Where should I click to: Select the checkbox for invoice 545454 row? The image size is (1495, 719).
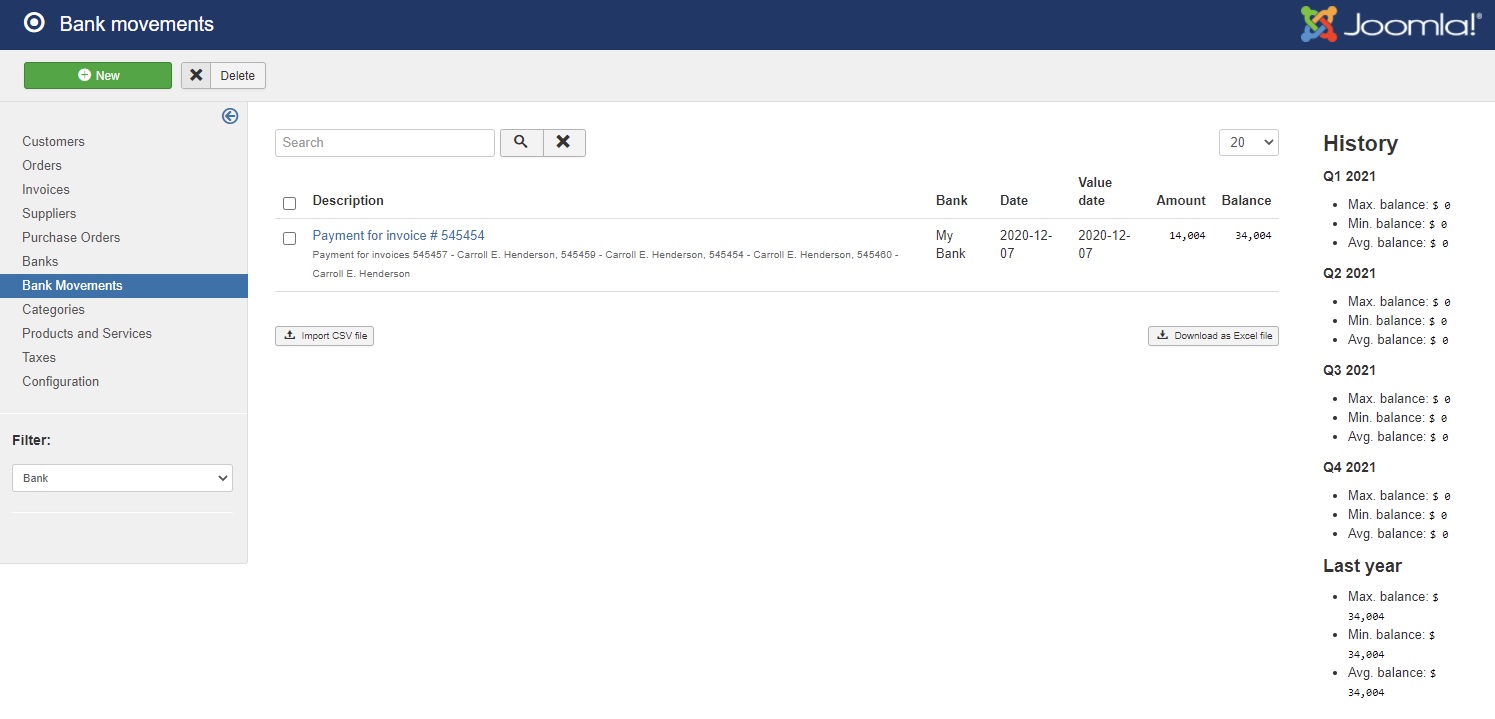289,238
